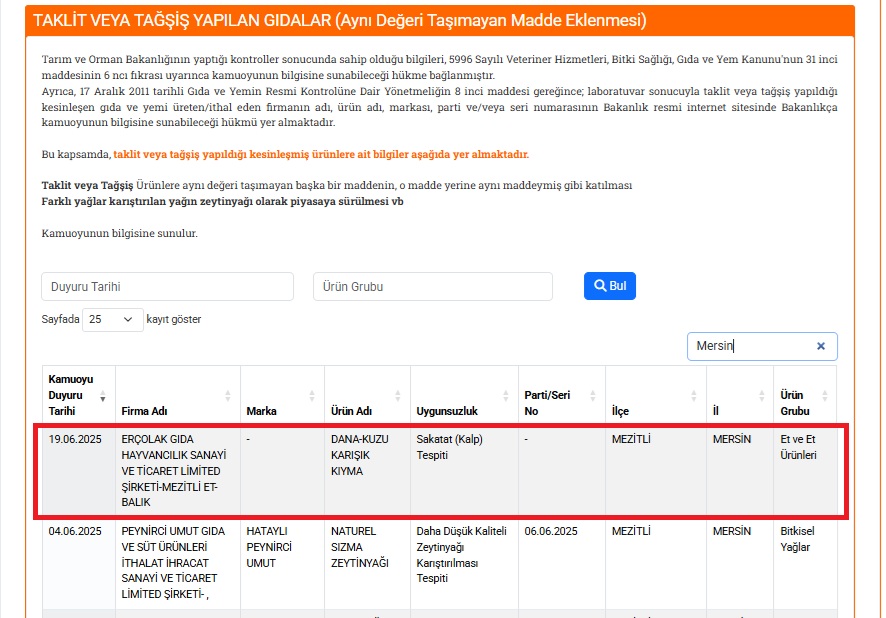Viewport: 886px width, 618px height.
Task: Click MEZİTLİ cell in ERÇOLAK row
Action: point(655,470)
